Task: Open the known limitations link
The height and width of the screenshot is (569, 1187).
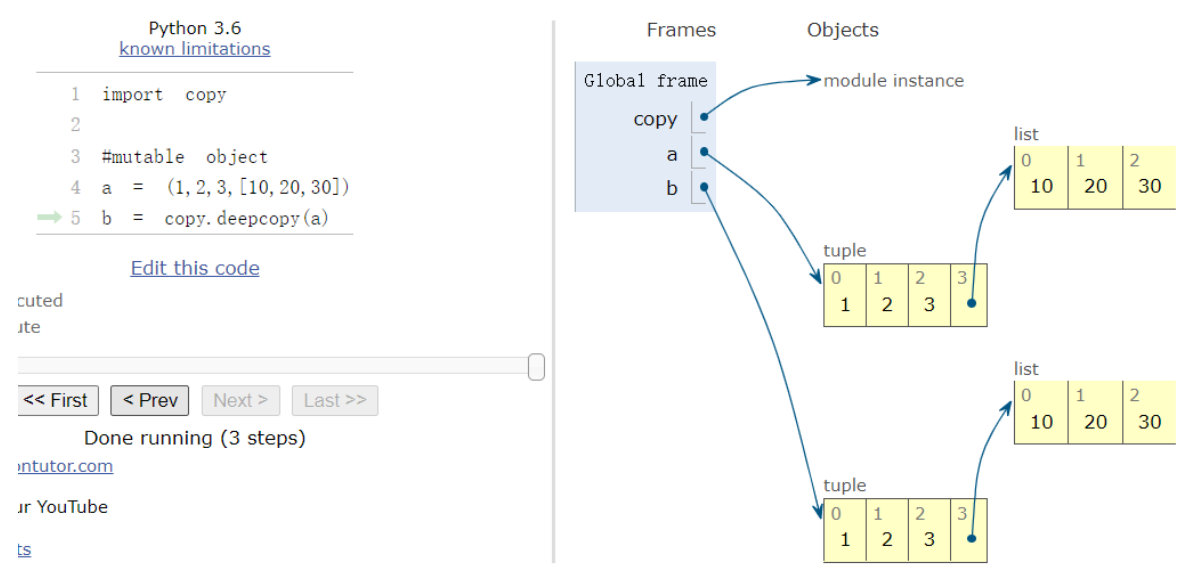Action: (195, 49)
